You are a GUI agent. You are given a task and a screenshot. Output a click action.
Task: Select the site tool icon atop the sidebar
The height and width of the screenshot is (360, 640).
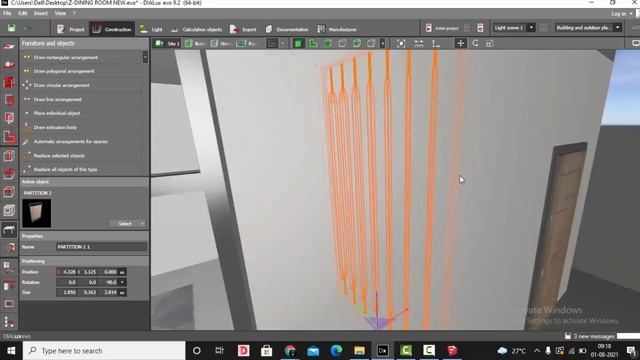(x=9, y=46)
